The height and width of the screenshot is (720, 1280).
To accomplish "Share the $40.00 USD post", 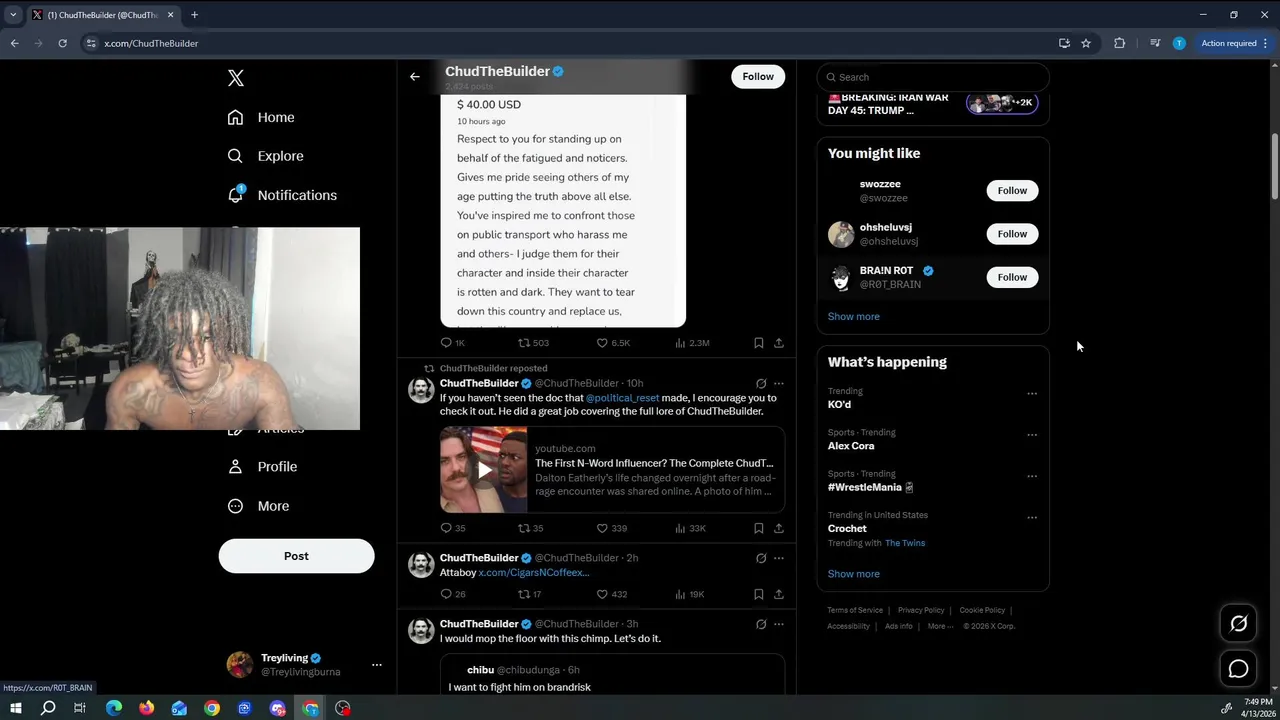I will pyautogui.click(x=779, y=343).
